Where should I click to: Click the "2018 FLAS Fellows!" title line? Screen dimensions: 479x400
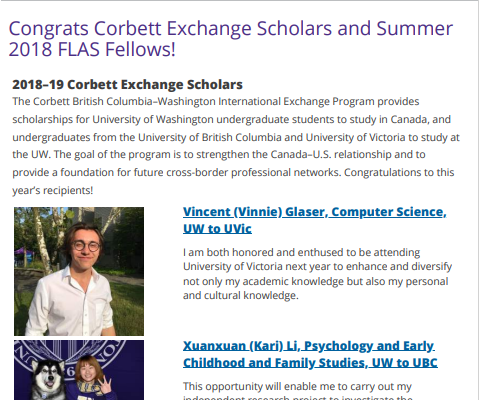pos(92,49)
